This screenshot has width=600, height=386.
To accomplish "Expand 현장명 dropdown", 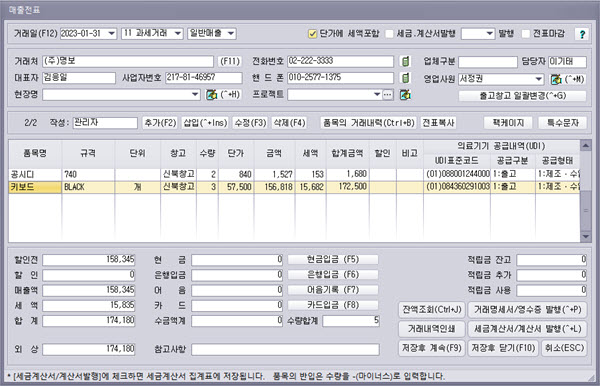I will tap(195, 94).
